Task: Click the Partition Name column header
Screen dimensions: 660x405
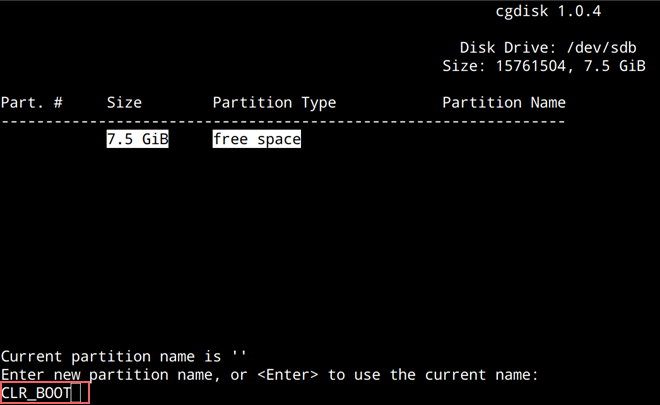Action: pyautogui.click(x=504, y=102)
